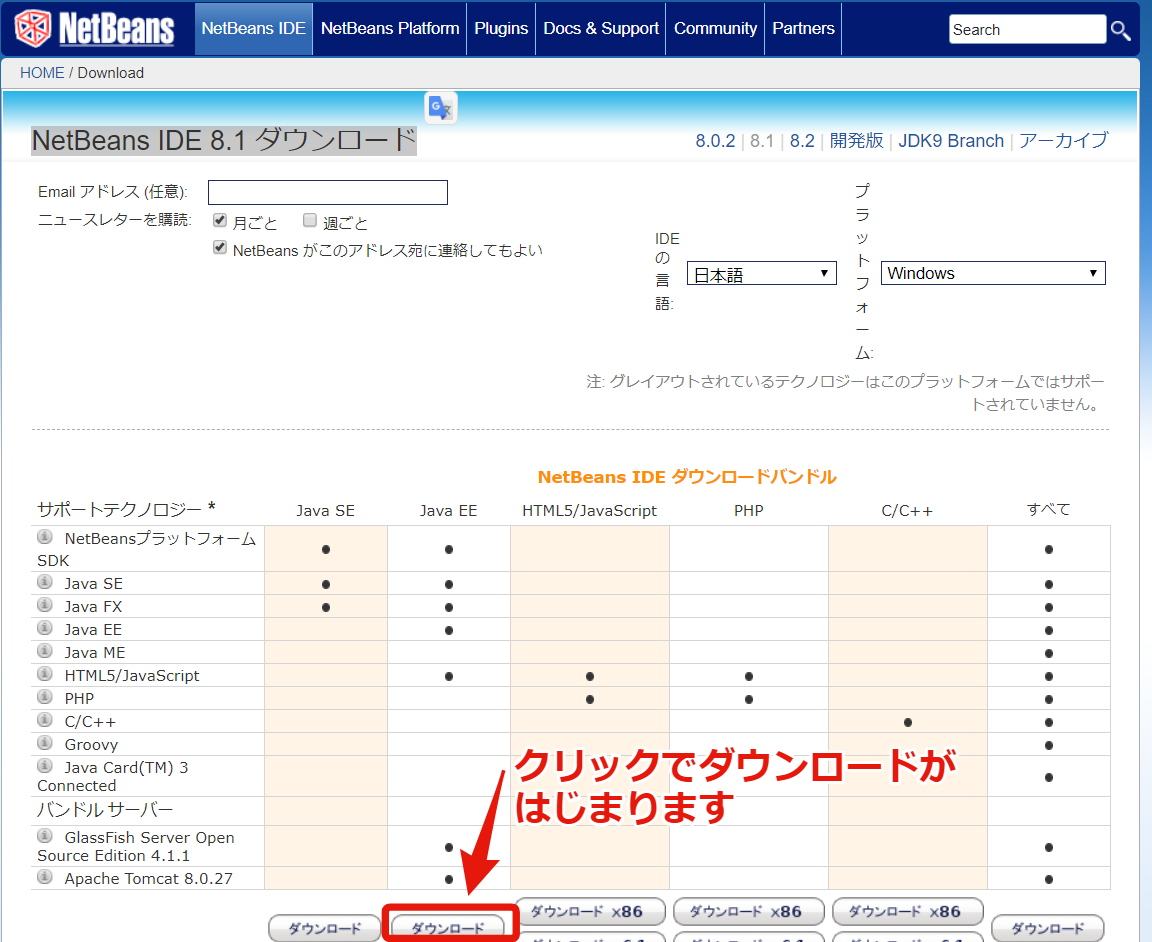Click the Java SE column header
The image size is (1152, 942).
(325, 511)
